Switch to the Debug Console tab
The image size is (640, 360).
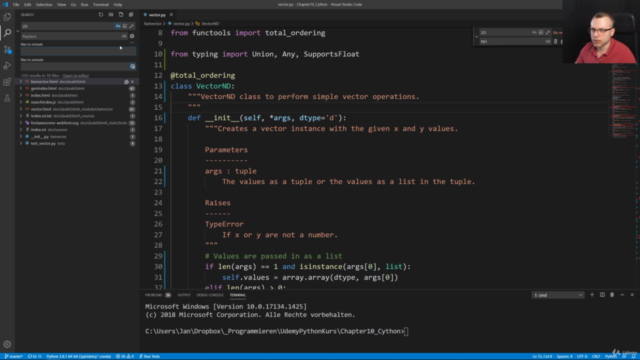click(210, 295)
